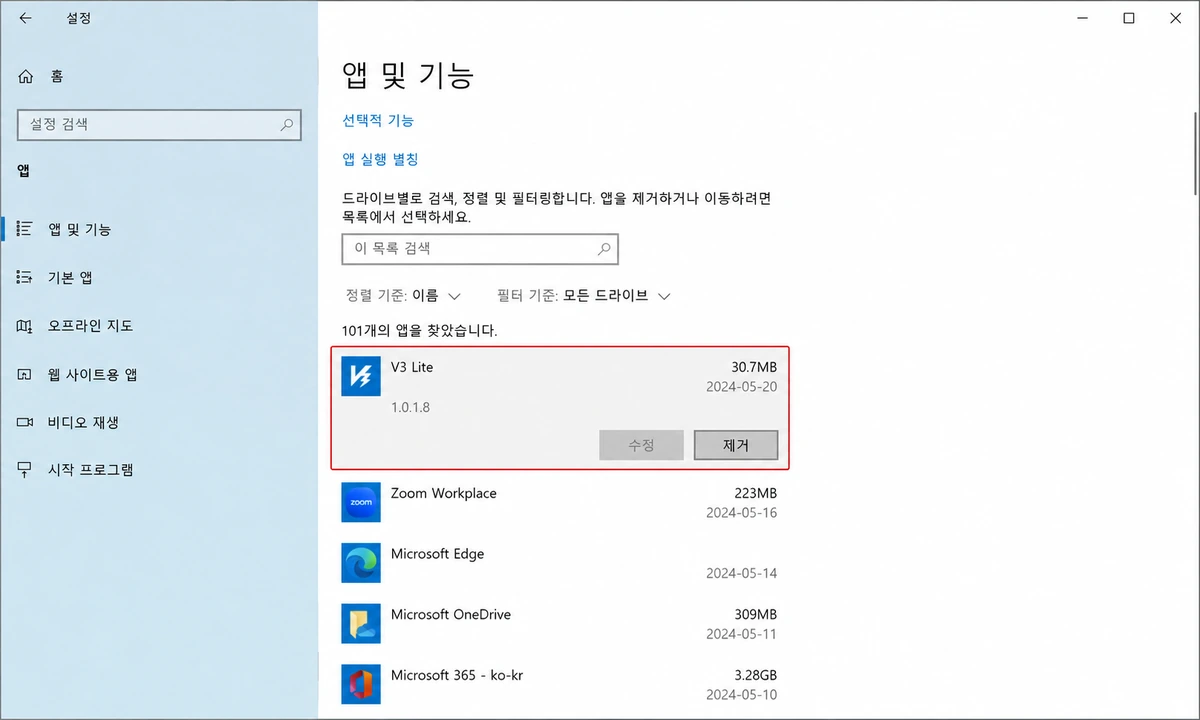Maximize the Settings window
This screenshot has height=720, width=1200.
tap(1129, 18)
